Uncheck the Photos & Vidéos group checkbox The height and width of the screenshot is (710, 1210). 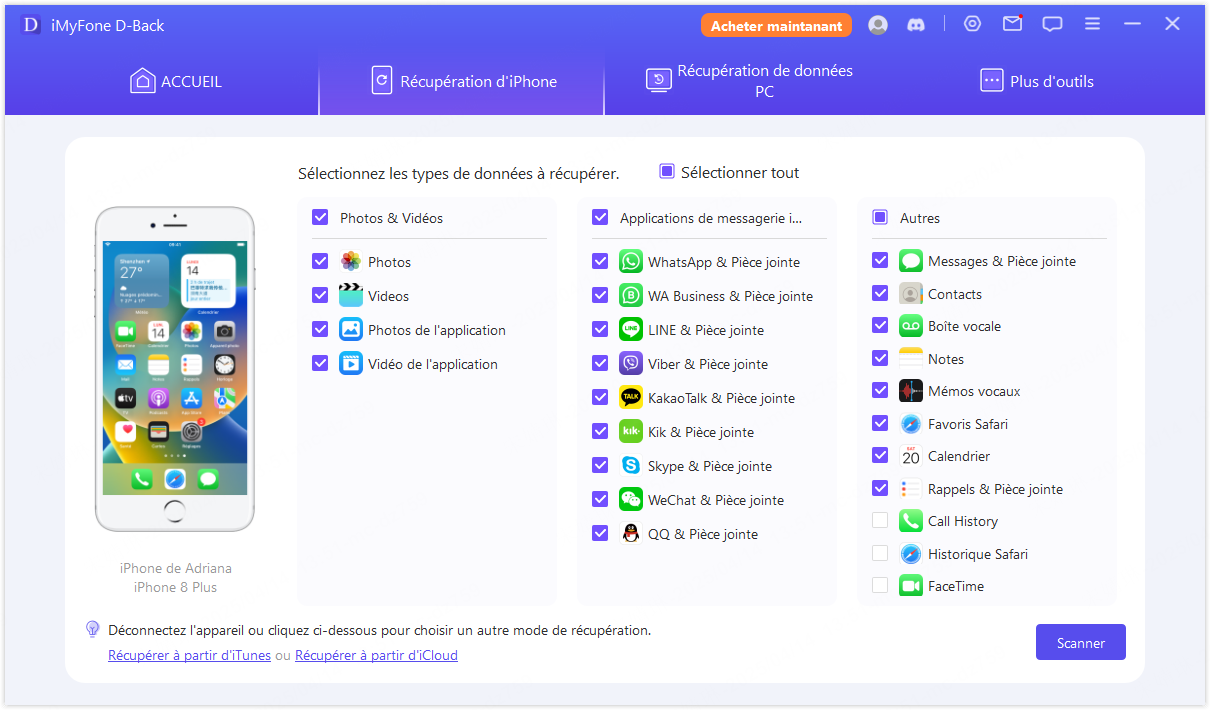click(x=320, y=217)
